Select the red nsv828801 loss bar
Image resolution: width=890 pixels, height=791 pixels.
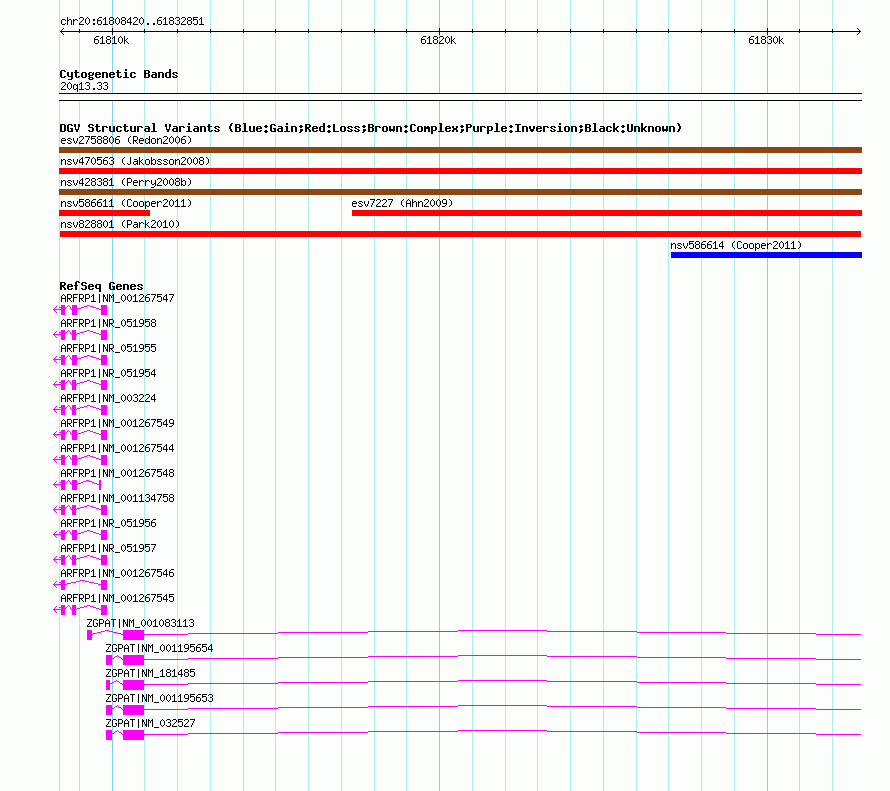[460, 234]
